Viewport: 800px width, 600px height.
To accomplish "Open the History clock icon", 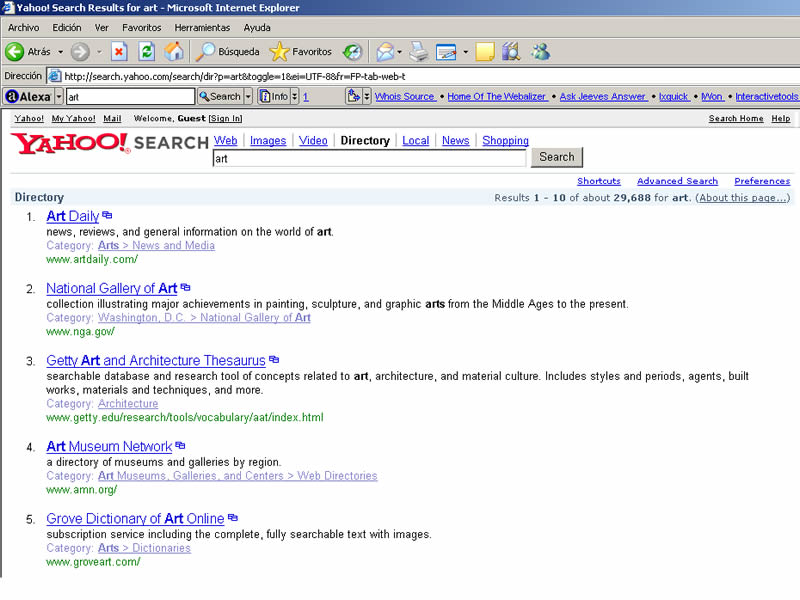I will [353, 52].
